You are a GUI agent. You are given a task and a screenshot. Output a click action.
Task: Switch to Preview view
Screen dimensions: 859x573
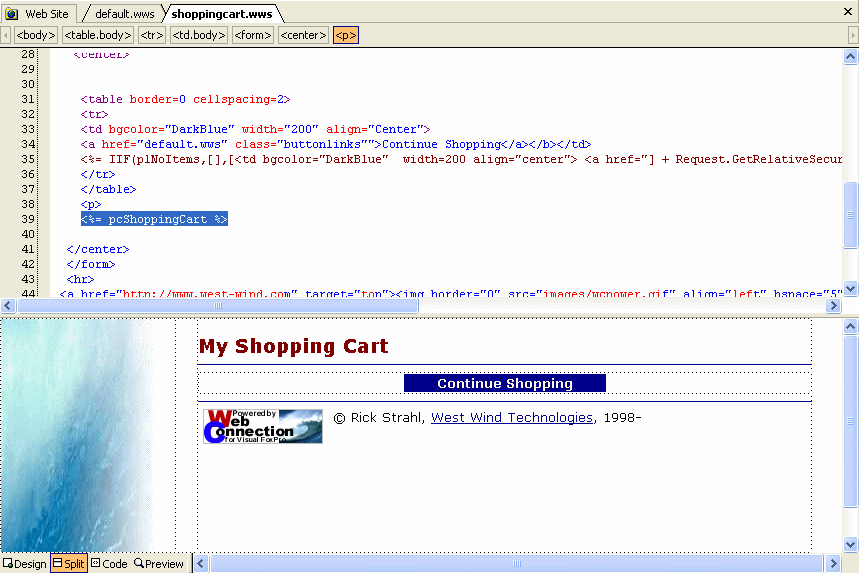point(159,564)
